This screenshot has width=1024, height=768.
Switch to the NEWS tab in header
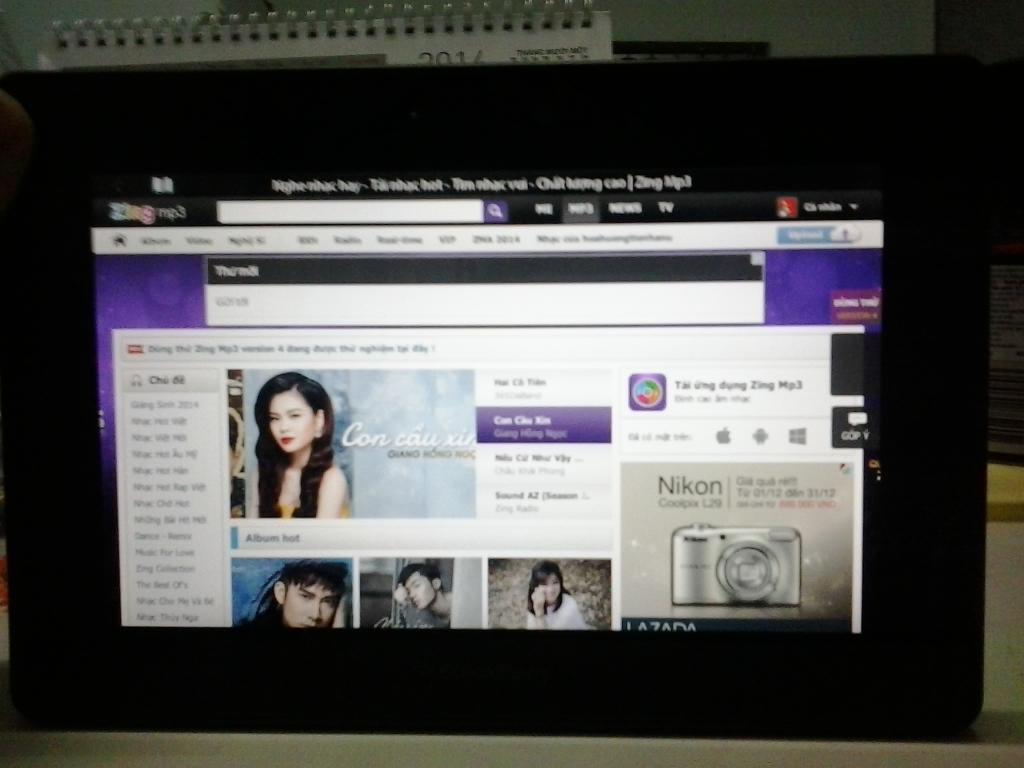[x=625, y=208]
